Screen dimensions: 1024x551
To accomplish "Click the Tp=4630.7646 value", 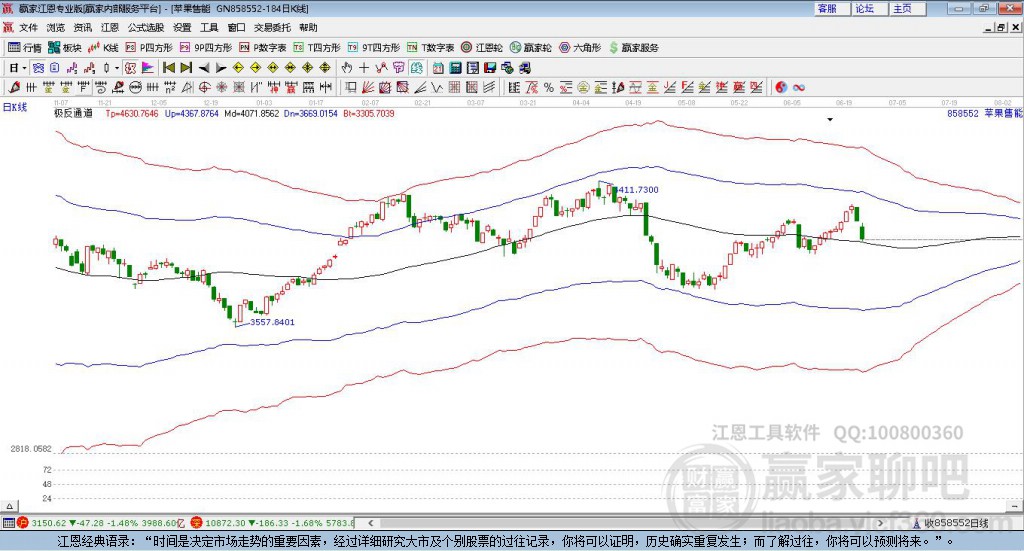I will (132, 113).
